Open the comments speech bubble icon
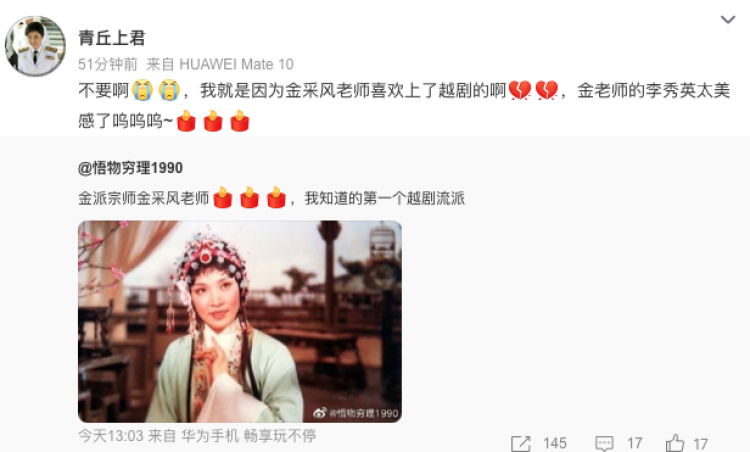750x452 pixels. [604, 443]
